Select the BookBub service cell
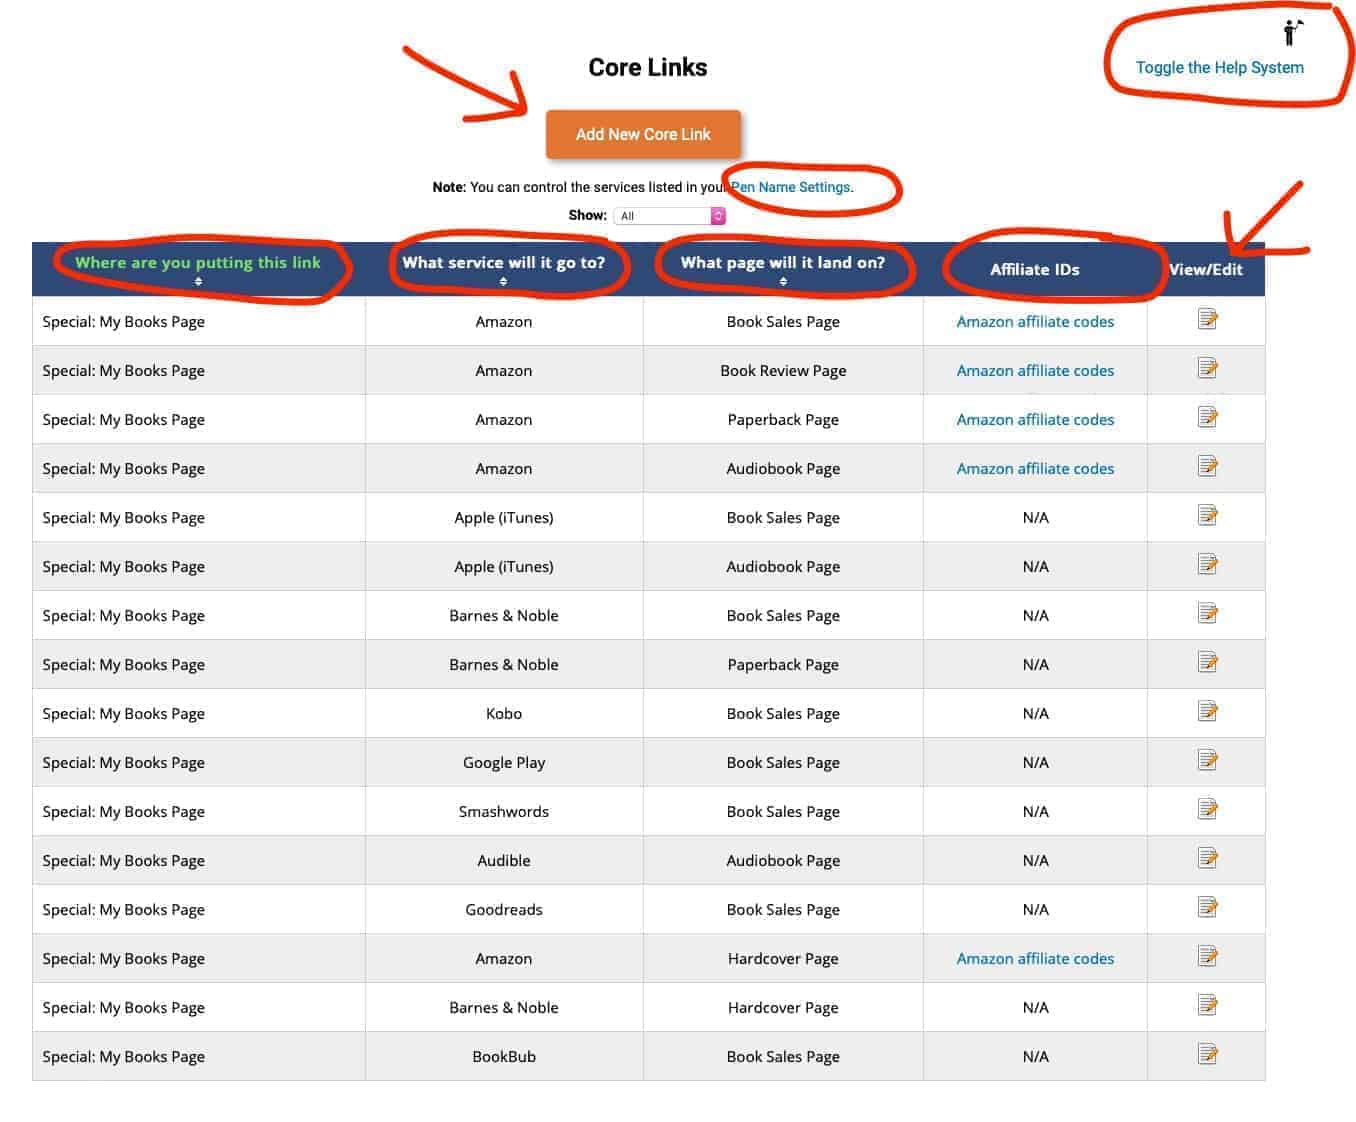 (504, 1057)
